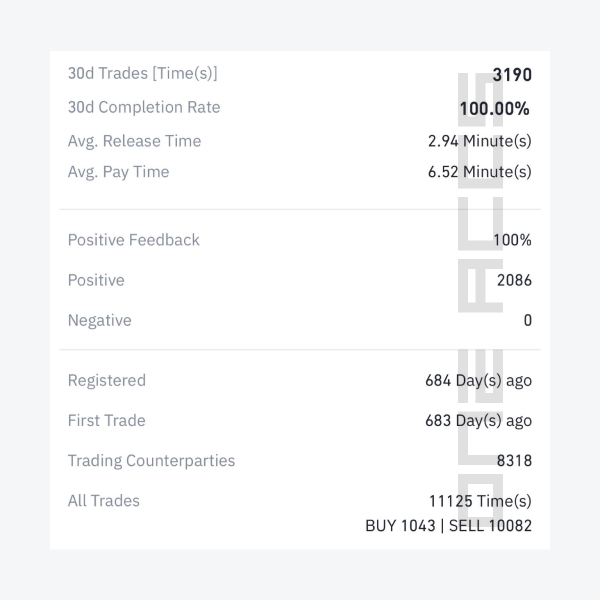Select the 683 Day(s) ago value
Image resolution: width=600 pixels, height=600 pixels.
(479, 421)
